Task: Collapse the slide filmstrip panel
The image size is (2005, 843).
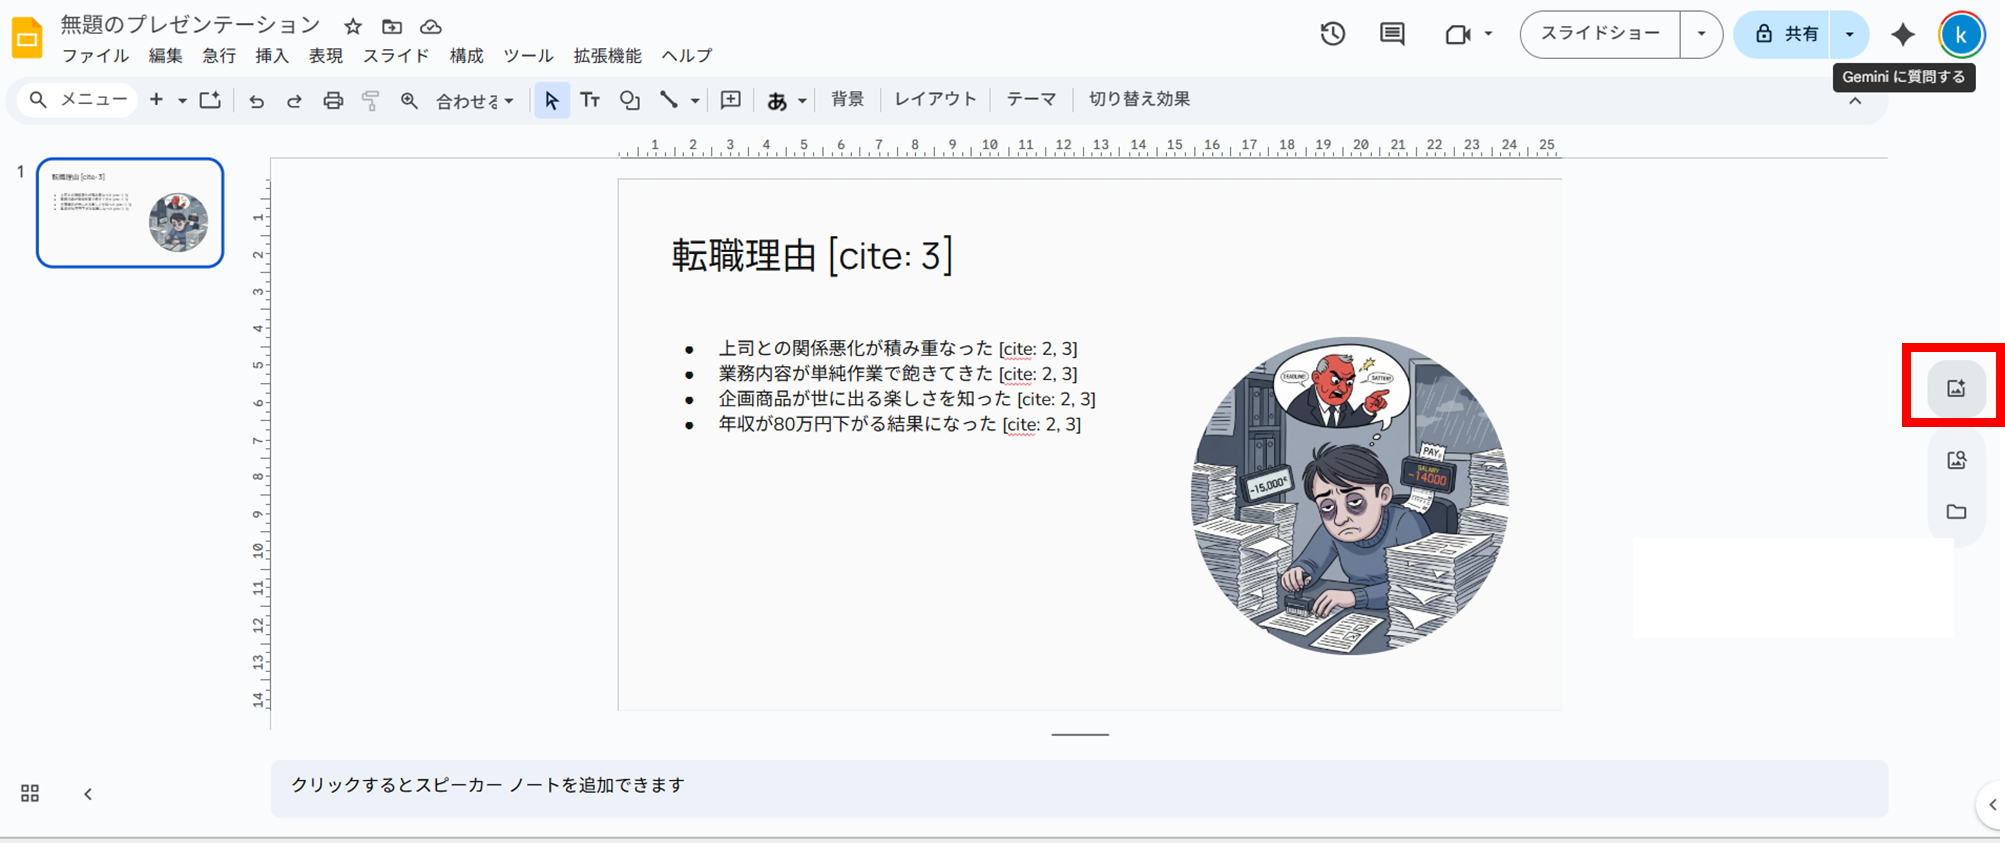Action: (x=88, y=794)
